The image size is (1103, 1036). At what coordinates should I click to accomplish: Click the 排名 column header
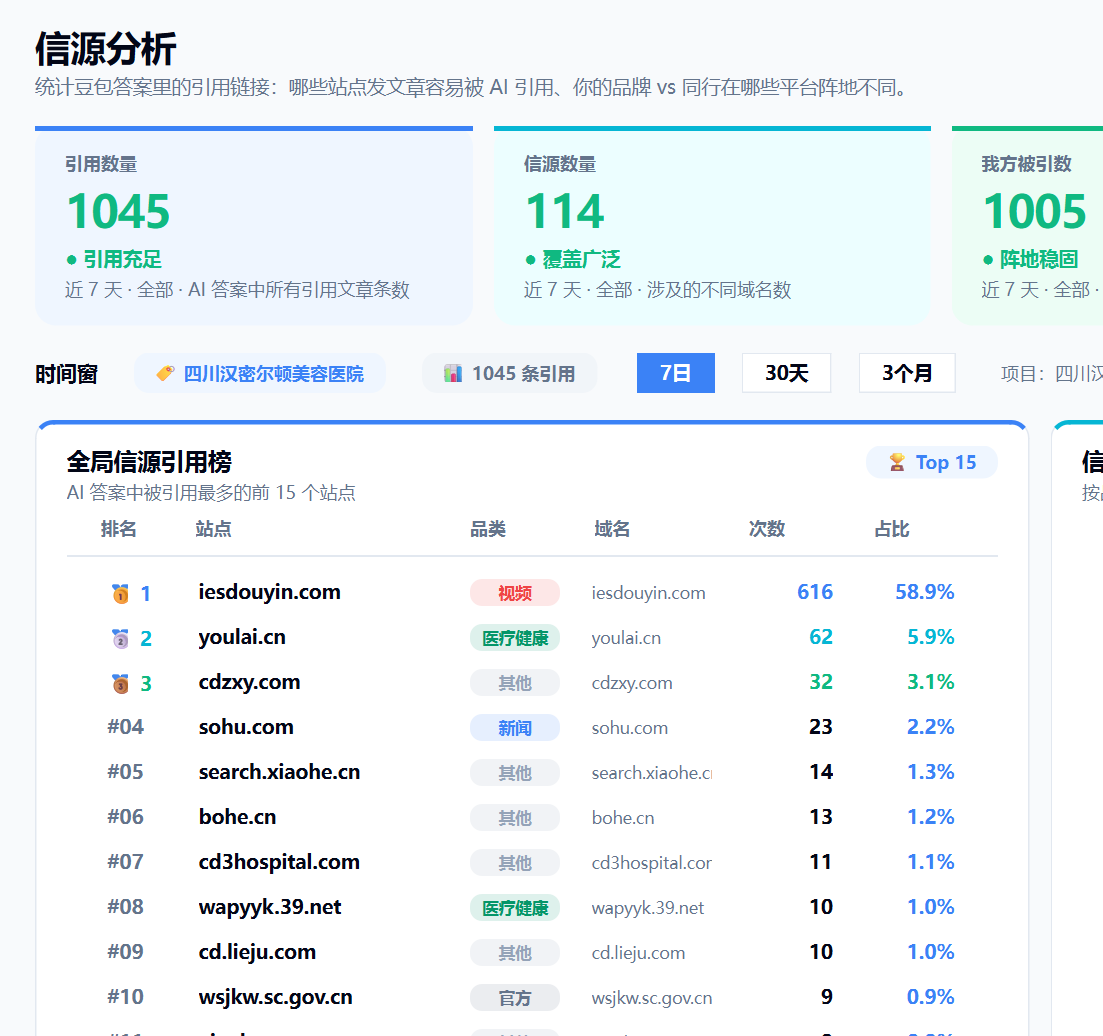(x=118, y=528)
